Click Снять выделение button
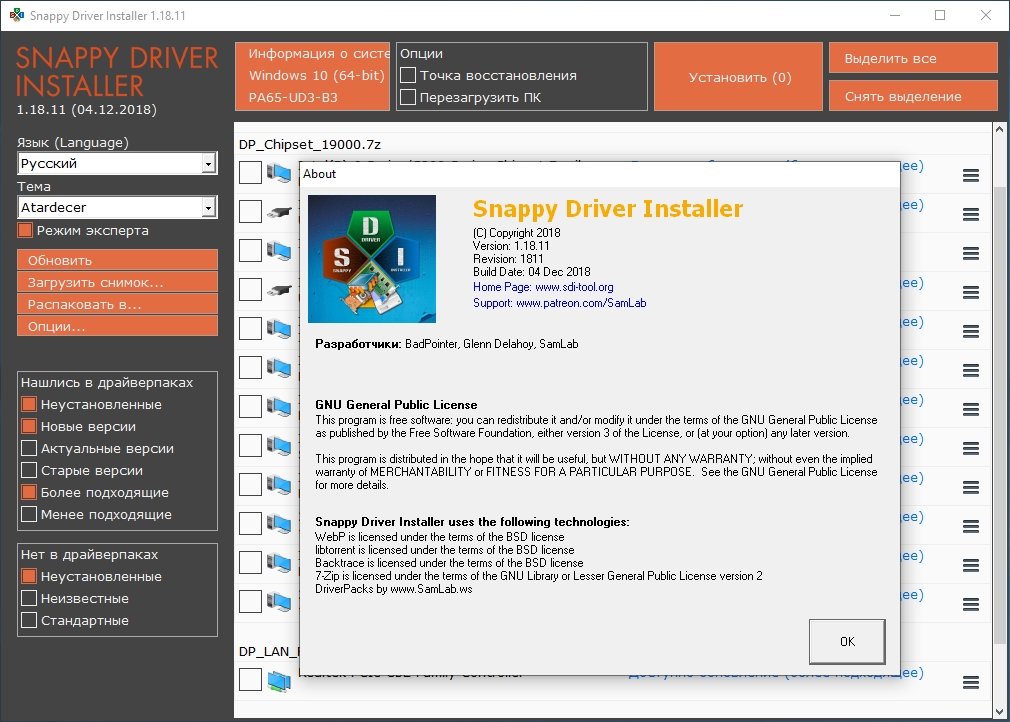 913,97
